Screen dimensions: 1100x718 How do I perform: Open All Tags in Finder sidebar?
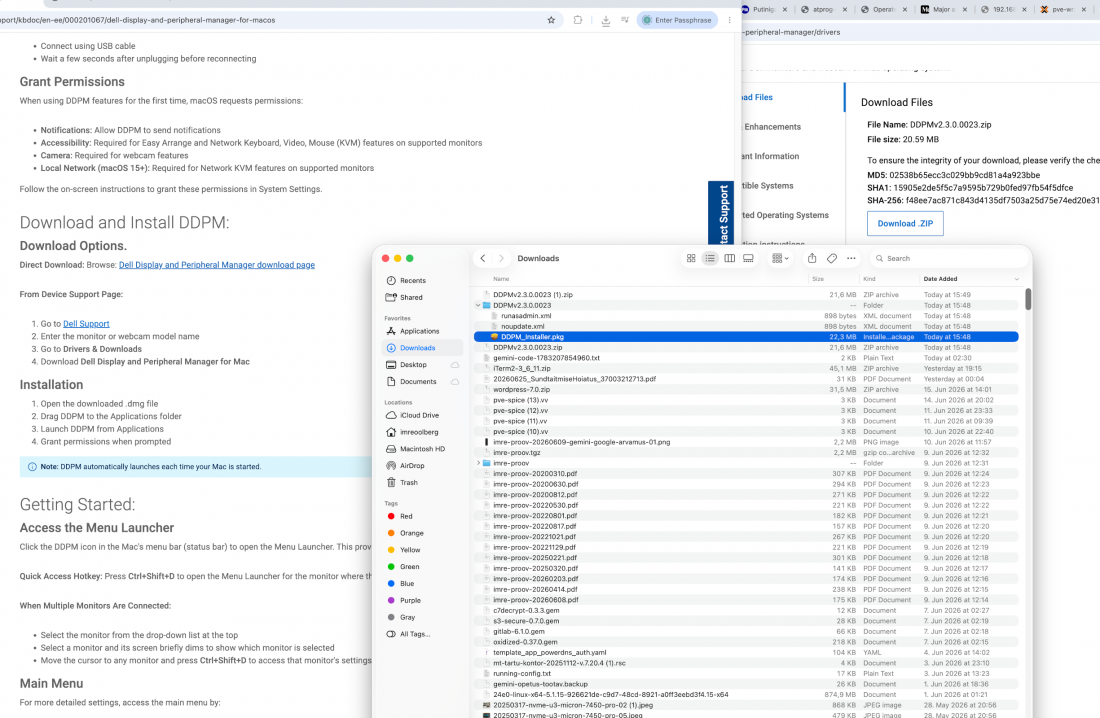[x=415, y=634]
